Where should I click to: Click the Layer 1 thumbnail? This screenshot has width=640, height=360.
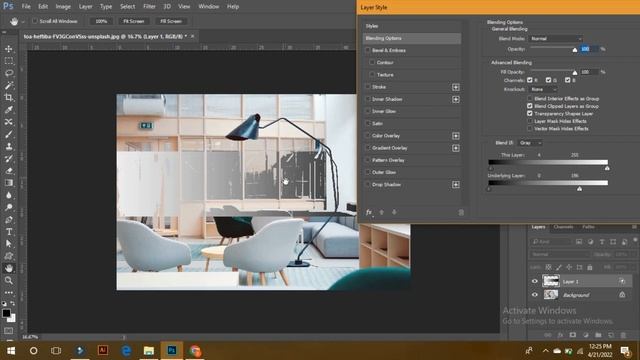point(551,281)
